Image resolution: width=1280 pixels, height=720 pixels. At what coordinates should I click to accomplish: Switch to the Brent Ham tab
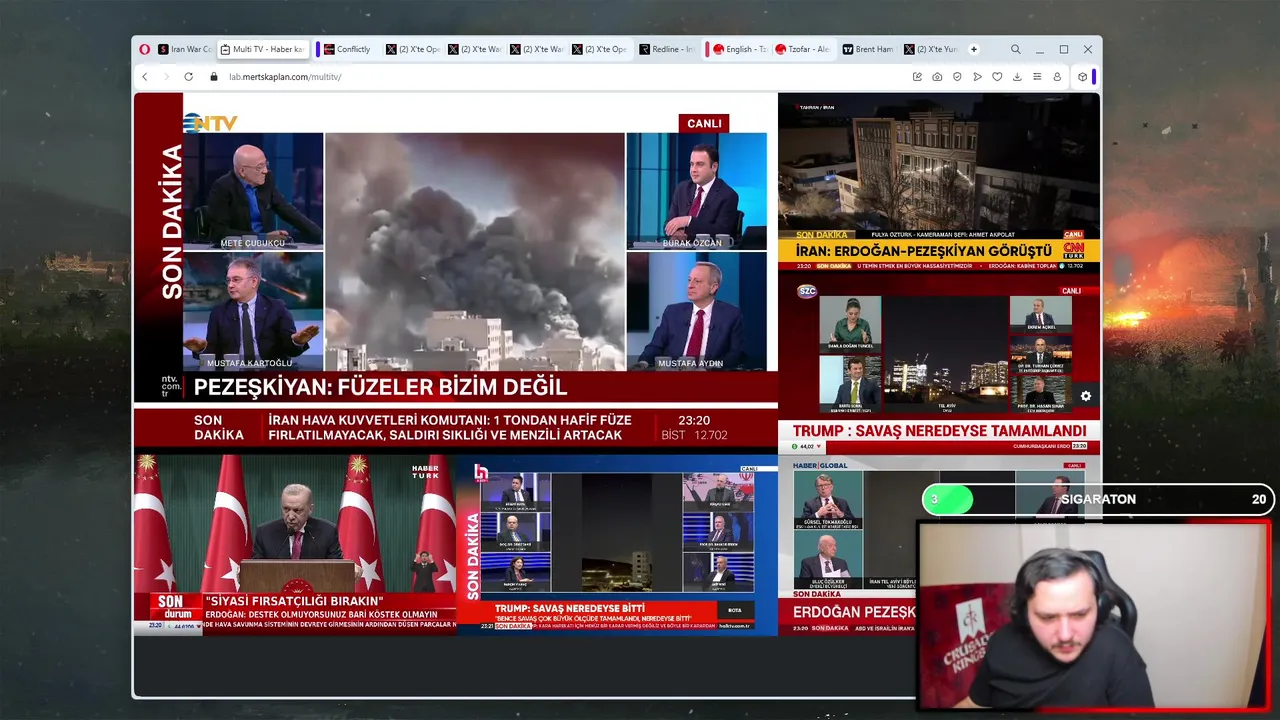pyautogui.click(x=867, y=49)
